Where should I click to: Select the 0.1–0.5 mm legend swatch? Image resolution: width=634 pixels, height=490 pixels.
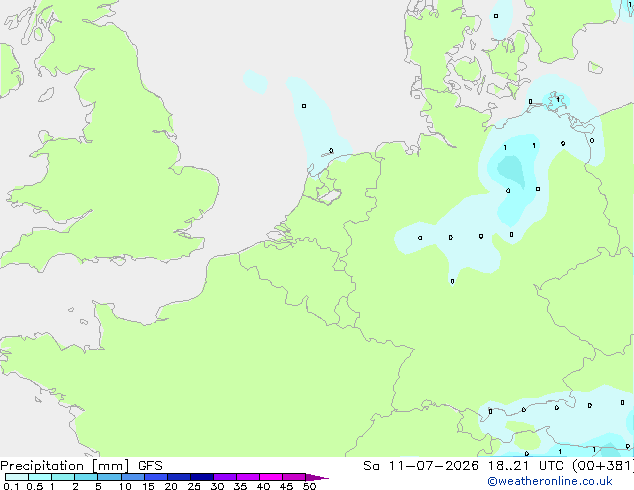[x=17, y=477]
